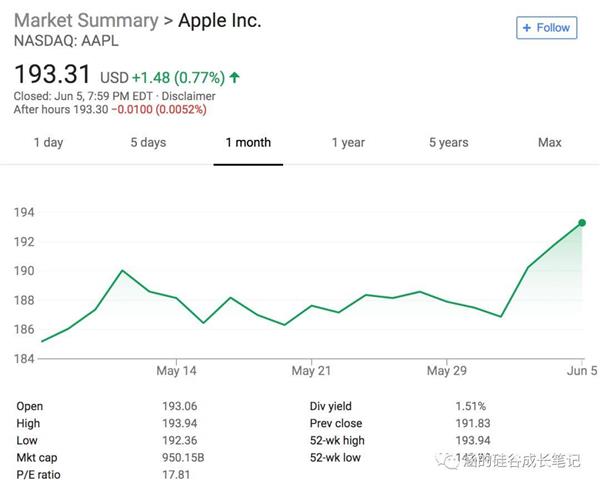Image resolution: width=600 pixels, height=487 pixels.
Task: Open the Market Summary breadcrumb link
Action: tap(85, 20)
